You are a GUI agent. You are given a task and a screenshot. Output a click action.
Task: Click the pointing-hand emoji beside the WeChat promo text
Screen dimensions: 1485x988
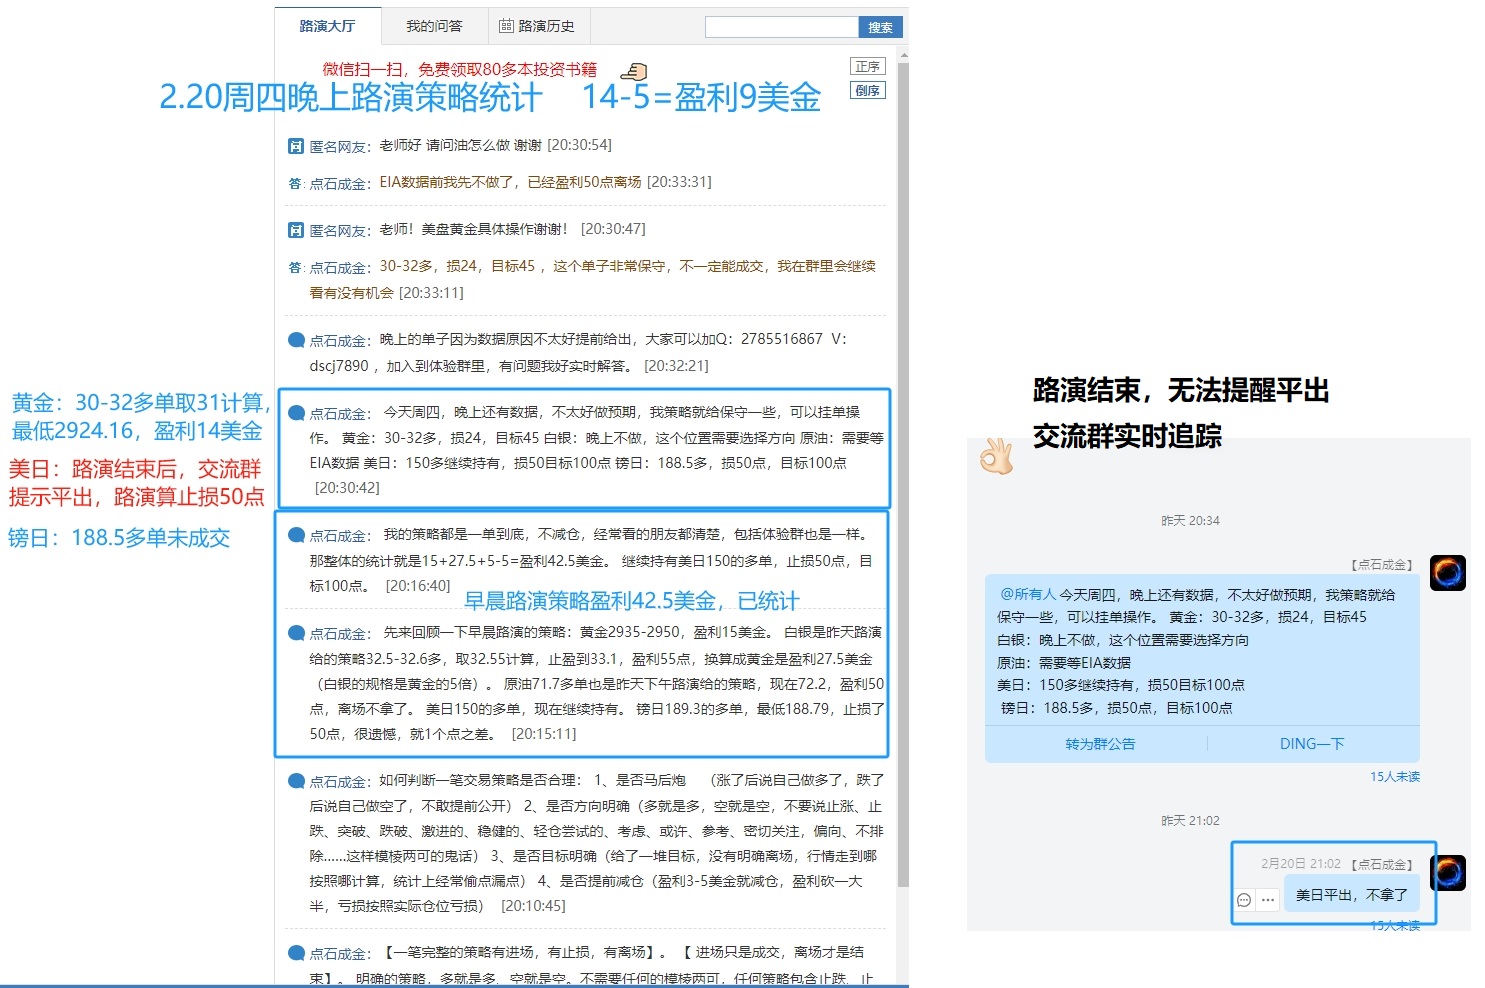coord(634,70)
